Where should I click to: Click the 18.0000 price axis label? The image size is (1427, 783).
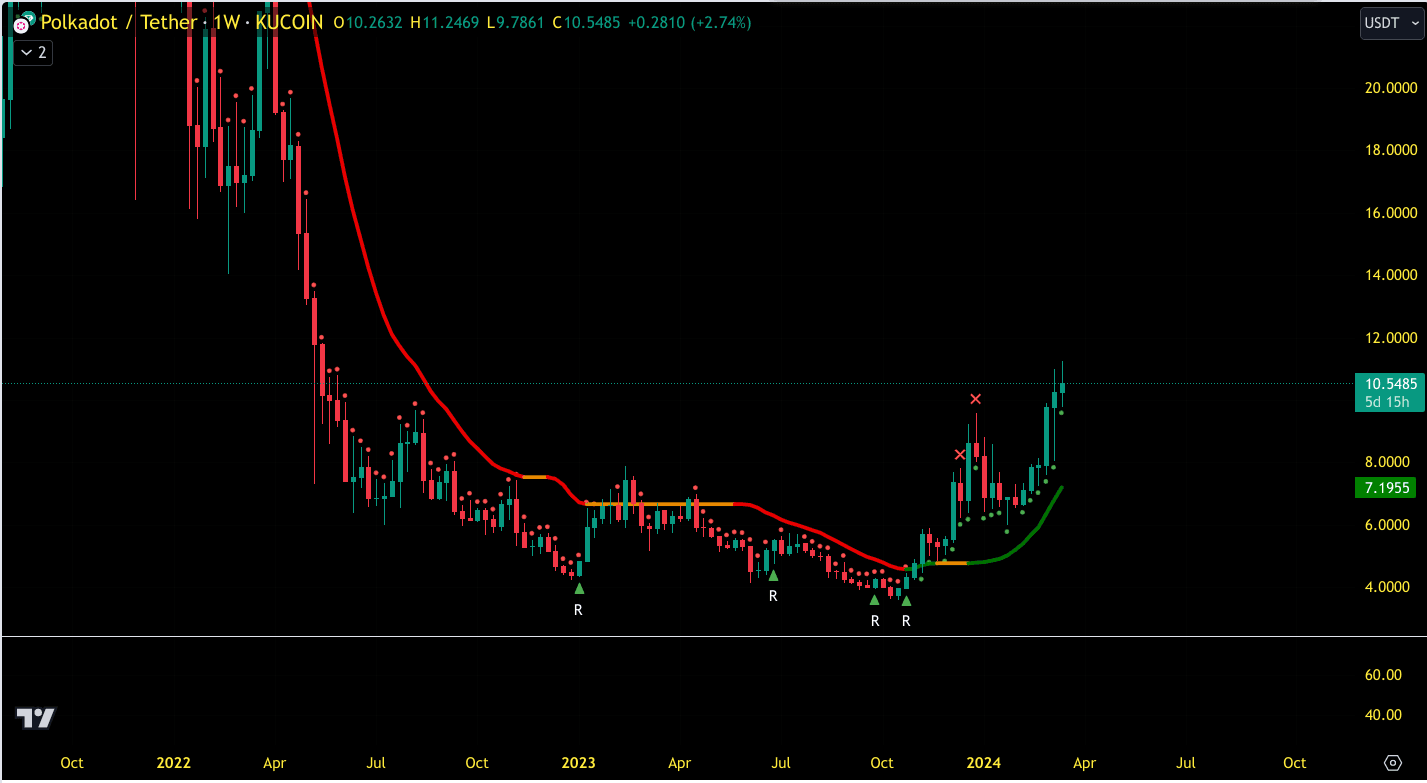(1391, 150)
